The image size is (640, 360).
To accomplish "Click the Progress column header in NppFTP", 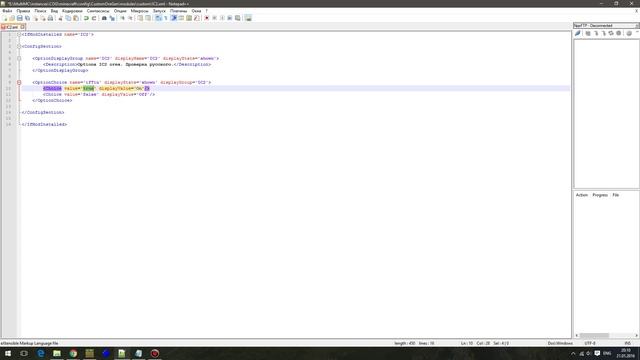I will click(600, 195).
